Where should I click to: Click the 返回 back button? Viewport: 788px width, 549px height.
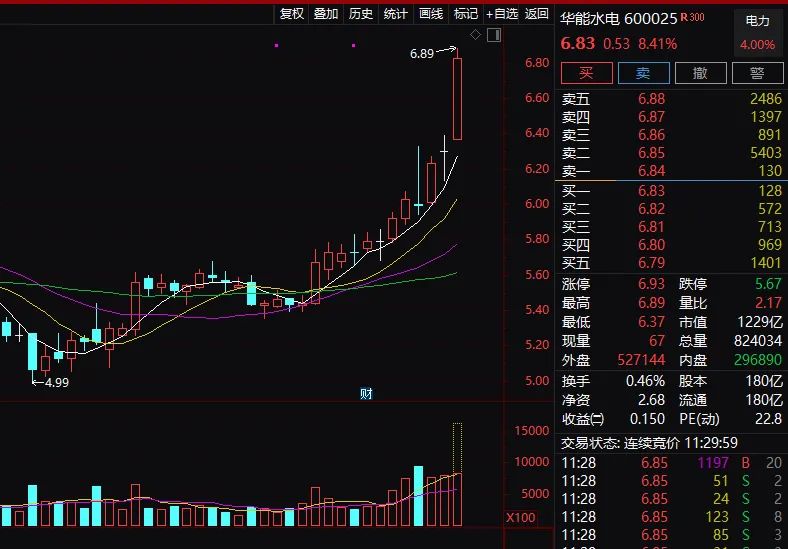(537, 13)
